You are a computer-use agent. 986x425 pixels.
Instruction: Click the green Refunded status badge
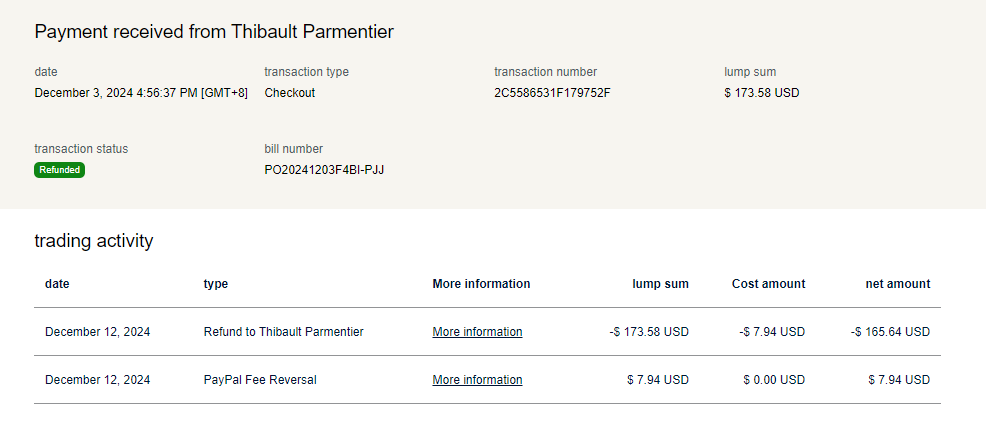coord(60,170)
